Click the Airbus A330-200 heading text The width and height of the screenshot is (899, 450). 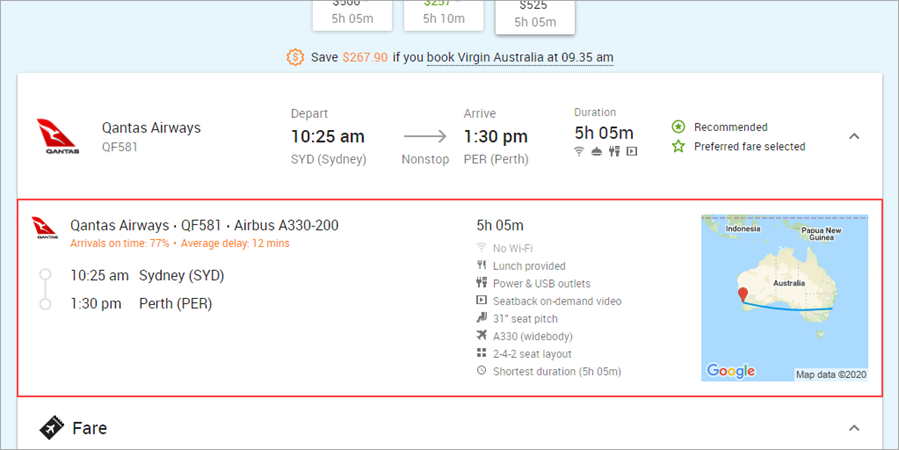(x=286, y=225)
